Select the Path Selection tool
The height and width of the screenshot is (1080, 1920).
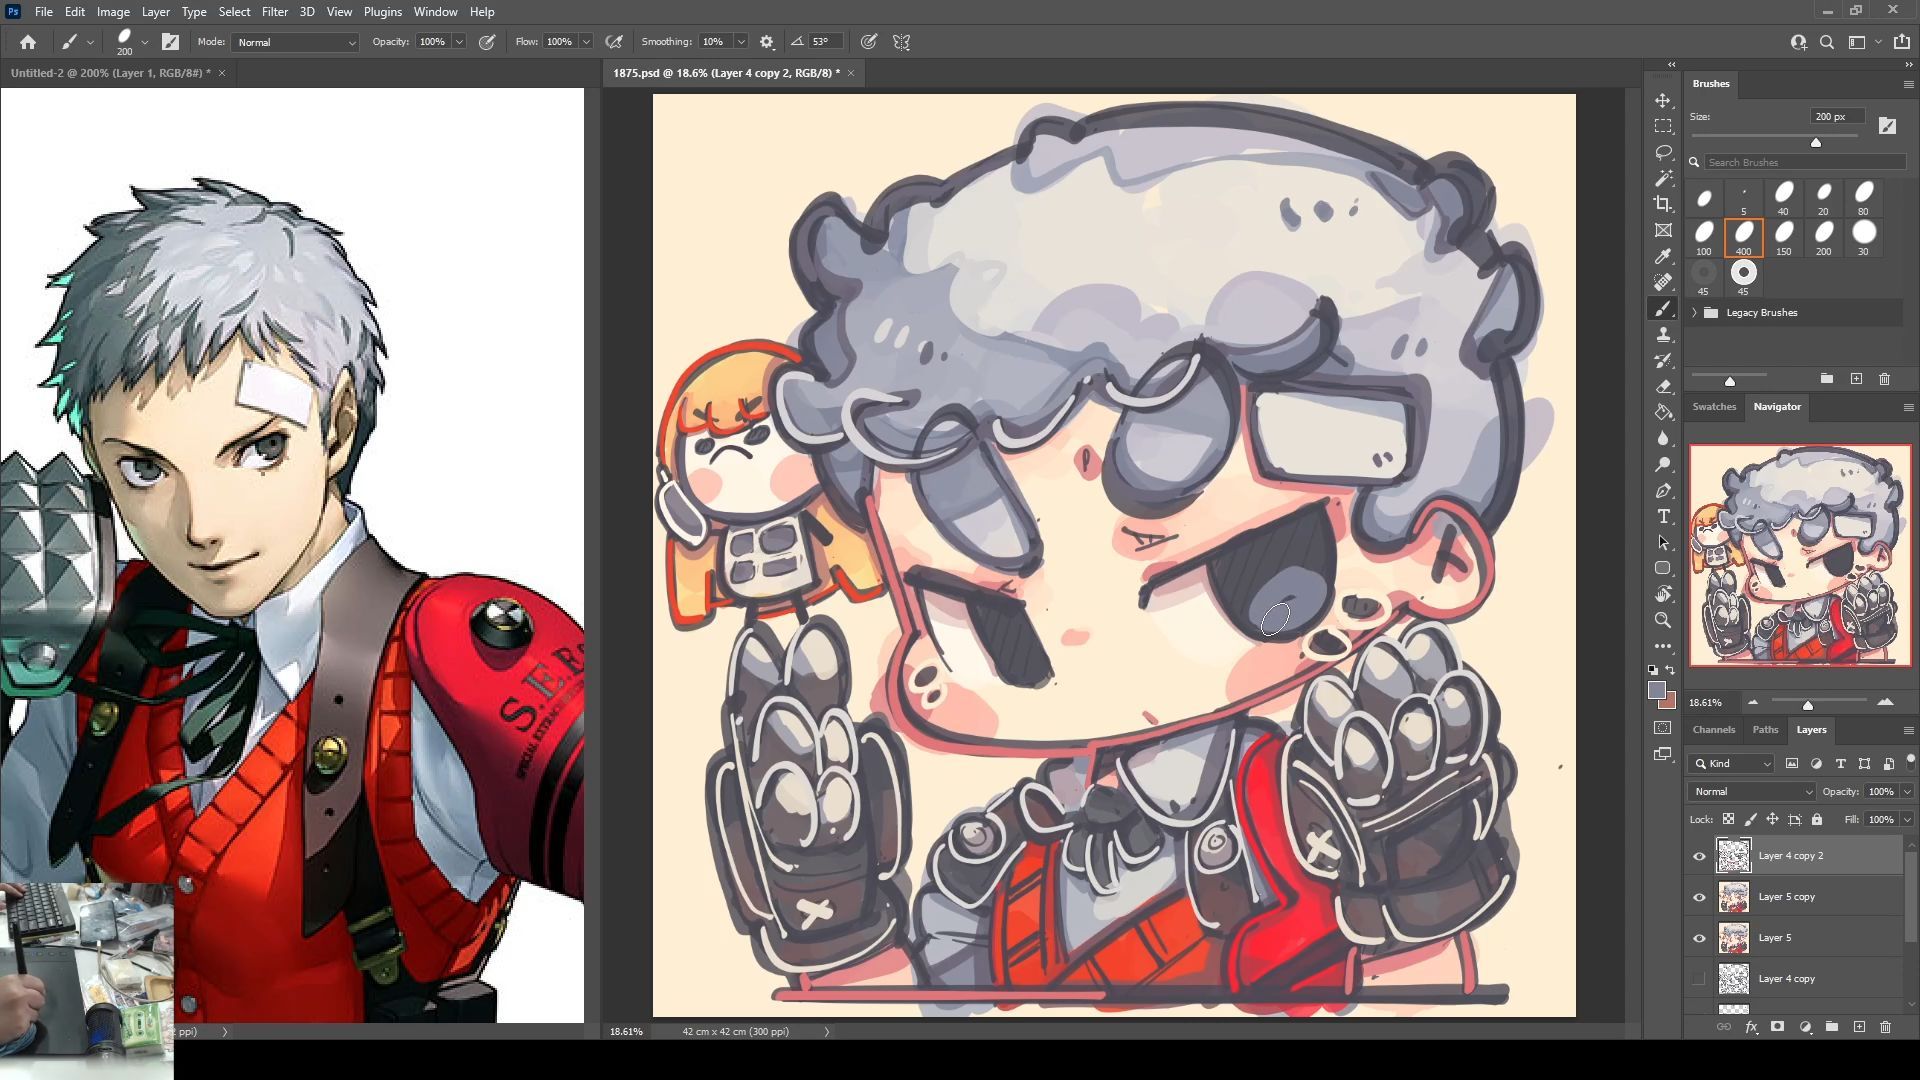pos(1663,542)
